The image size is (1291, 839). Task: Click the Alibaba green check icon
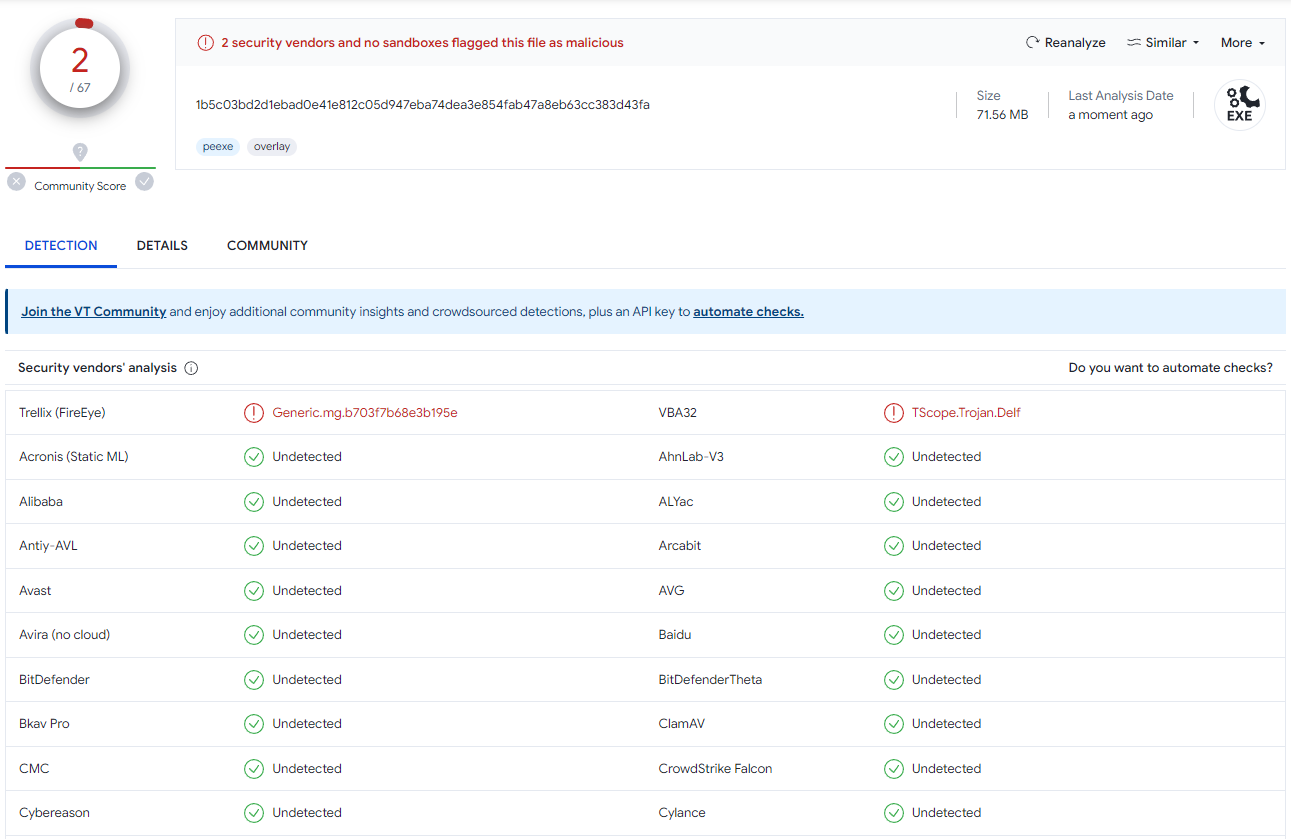point(254,502)
